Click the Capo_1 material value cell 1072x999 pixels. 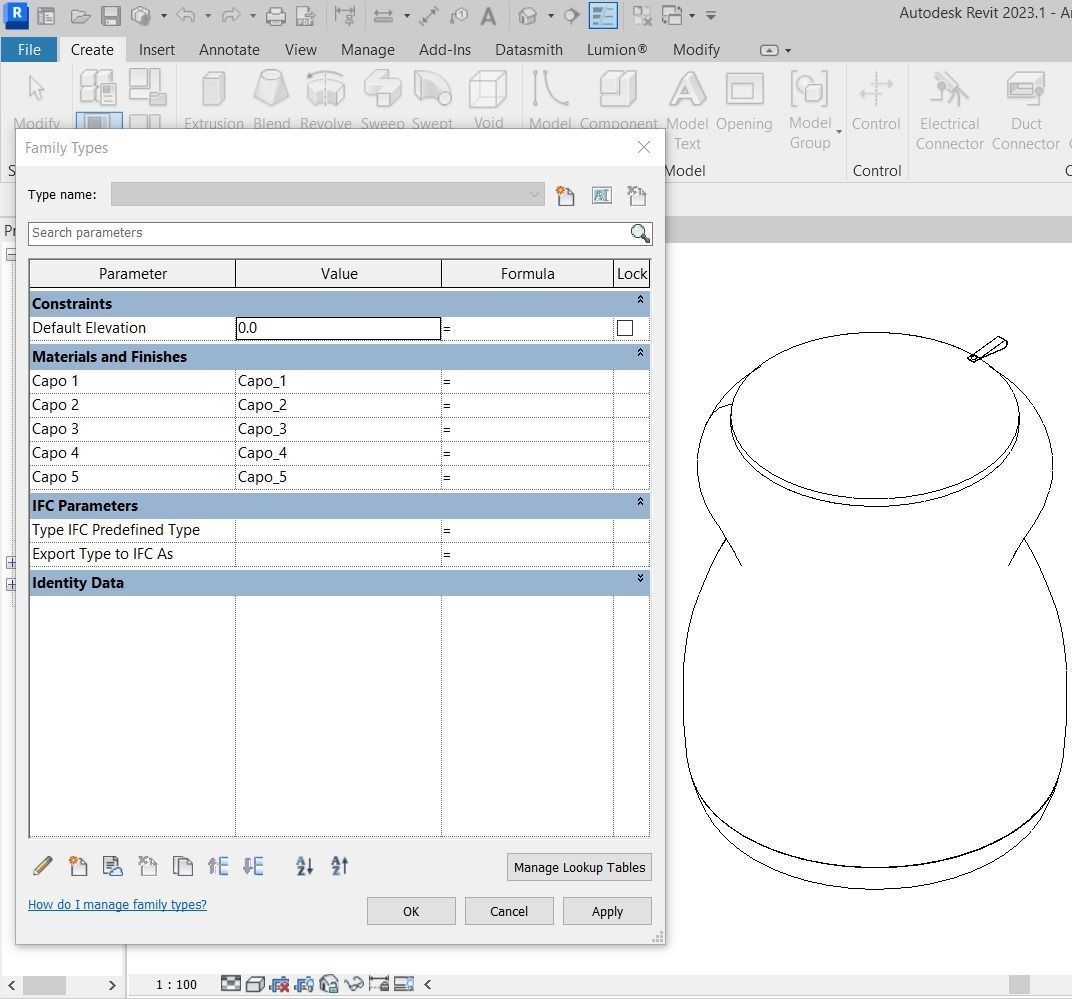[x=338, y=382]
